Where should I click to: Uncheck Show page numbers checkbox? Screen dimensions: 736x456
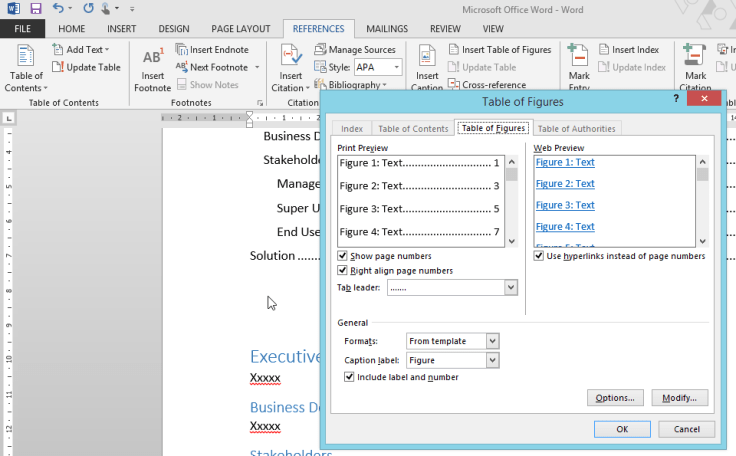coord(344,256)
